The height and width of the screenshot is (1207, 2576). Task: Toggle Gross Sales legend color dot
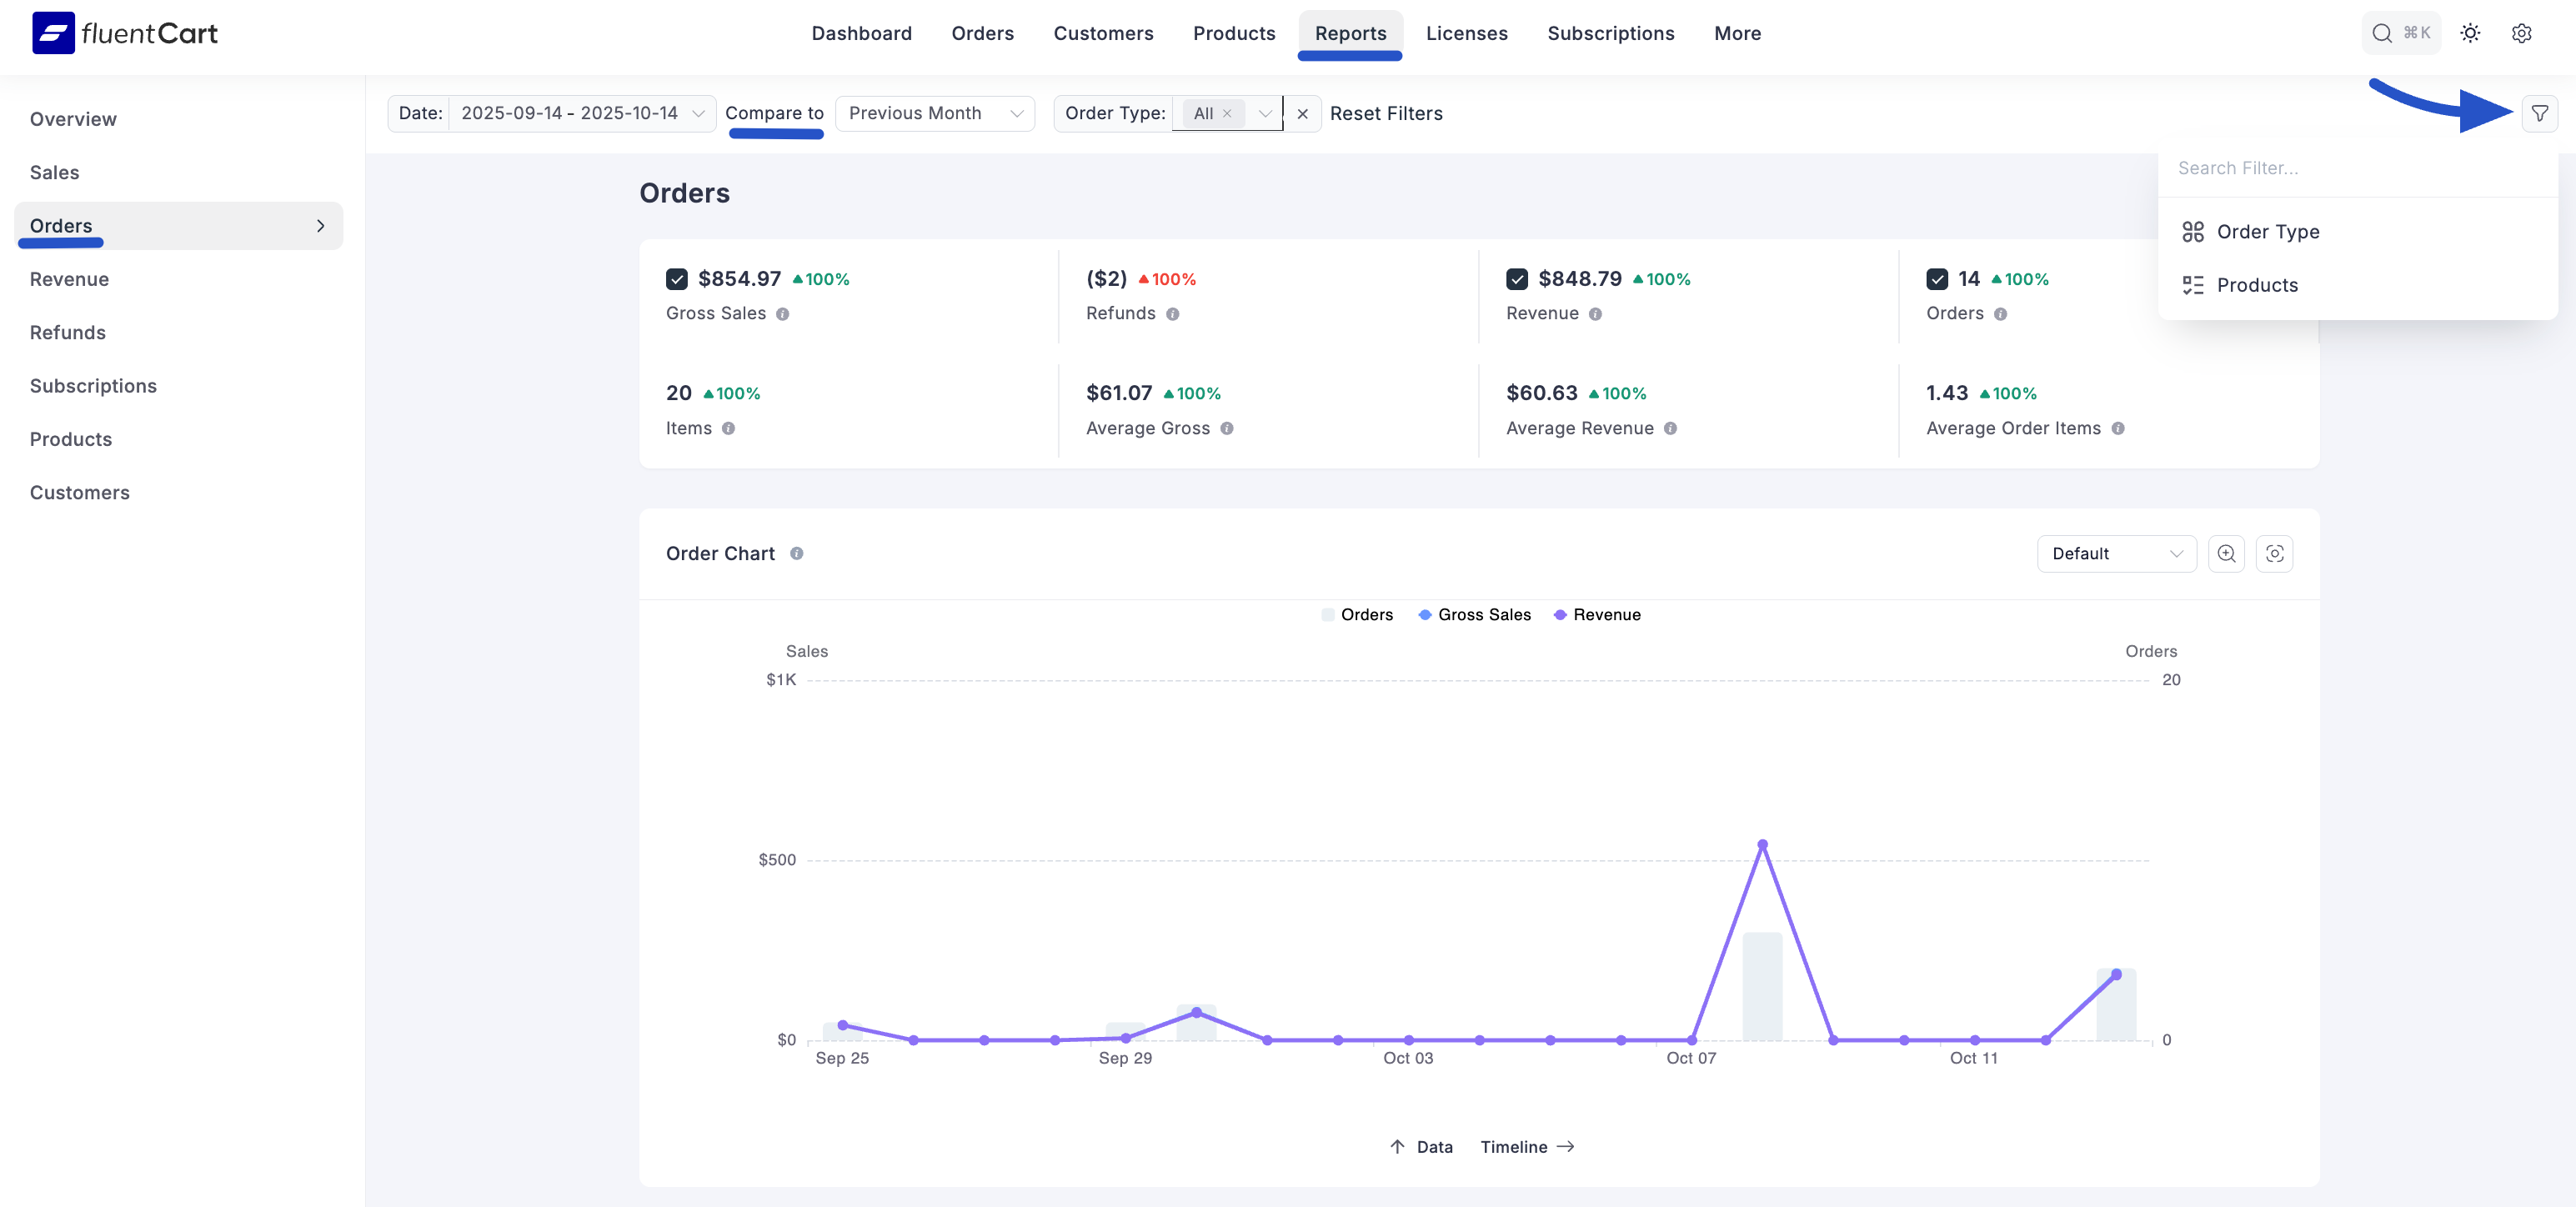pyautogui.click(x=1425, y=615)
